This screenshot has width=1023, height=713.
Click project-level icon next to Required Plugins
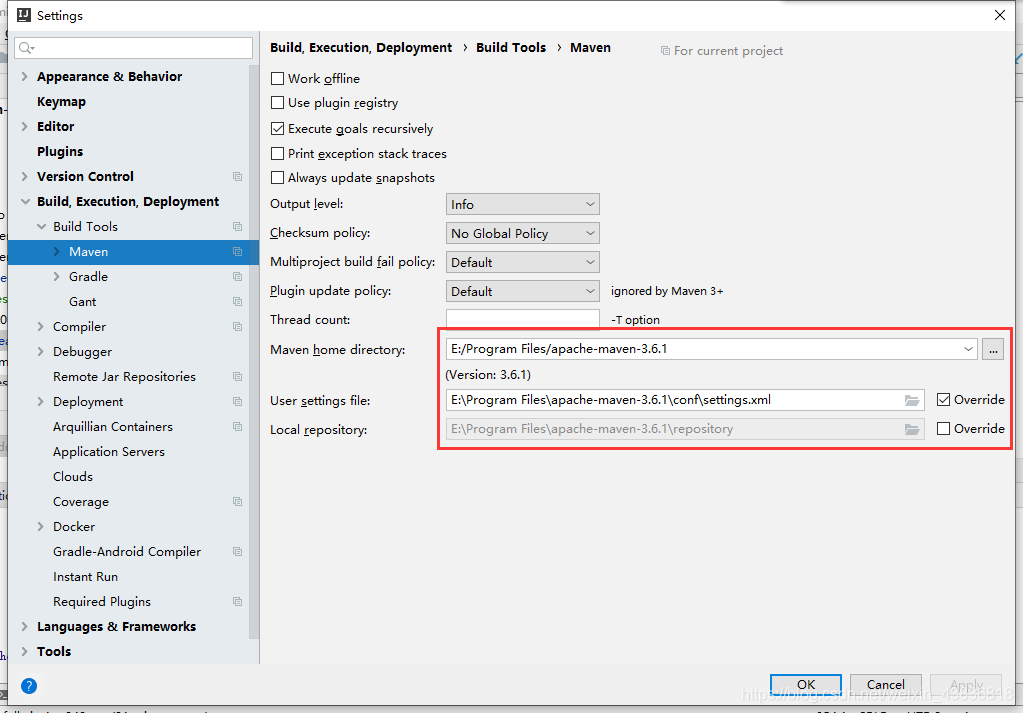point(237,601)
